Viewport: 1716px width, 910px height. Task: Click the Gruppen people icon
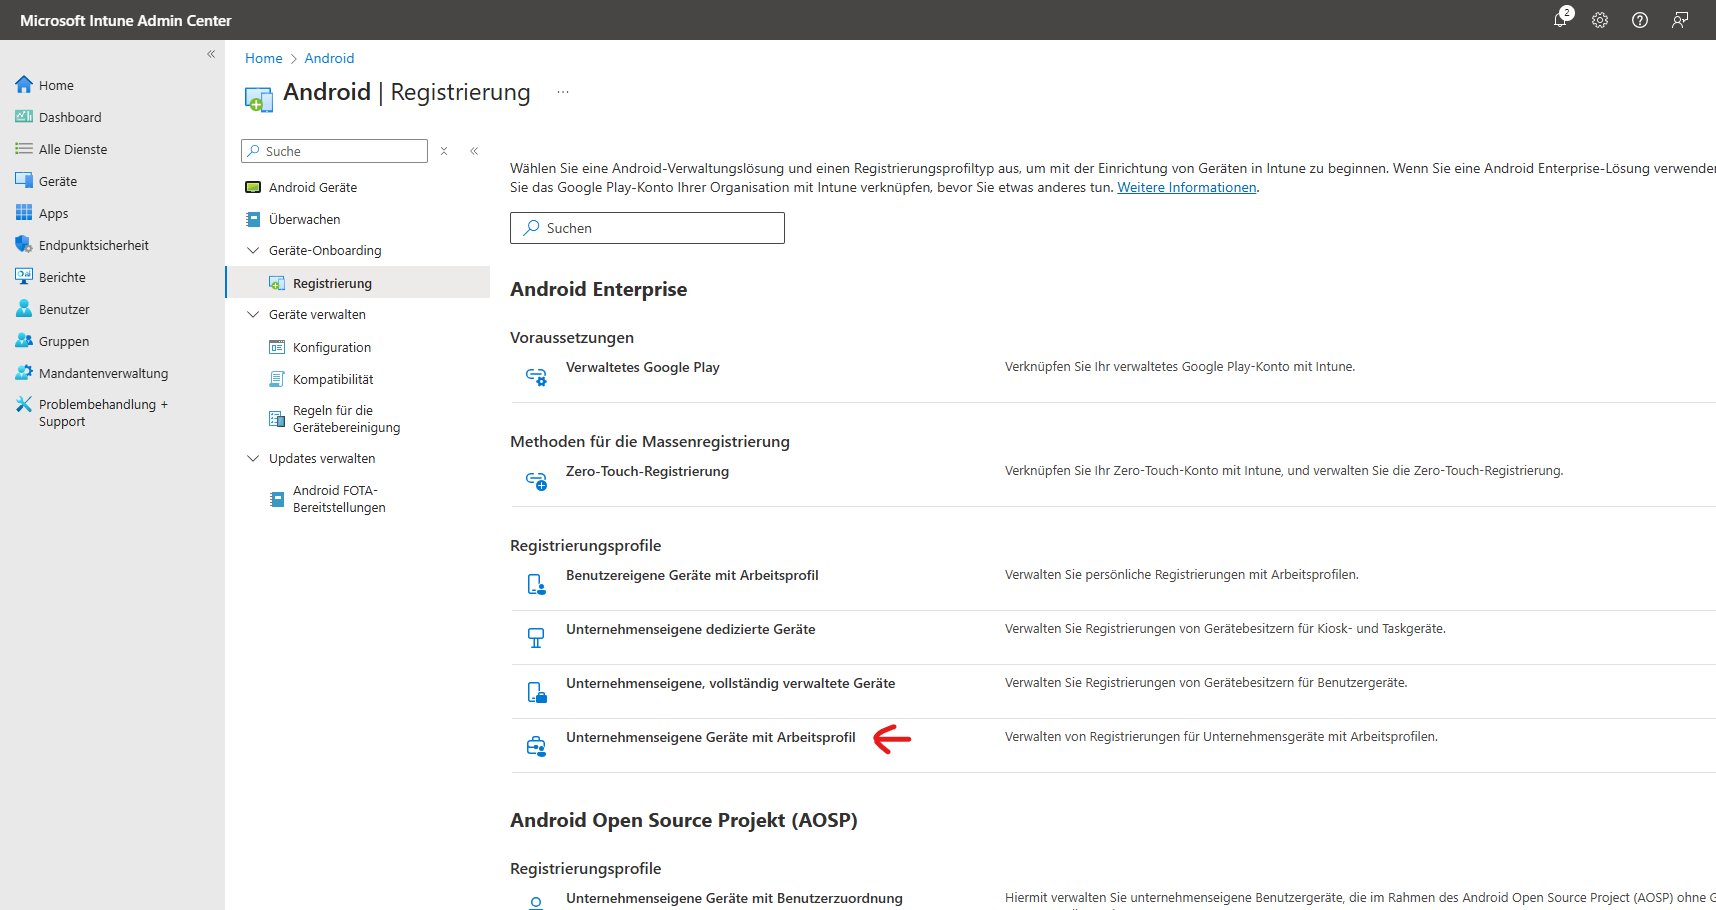click(24, 341)
